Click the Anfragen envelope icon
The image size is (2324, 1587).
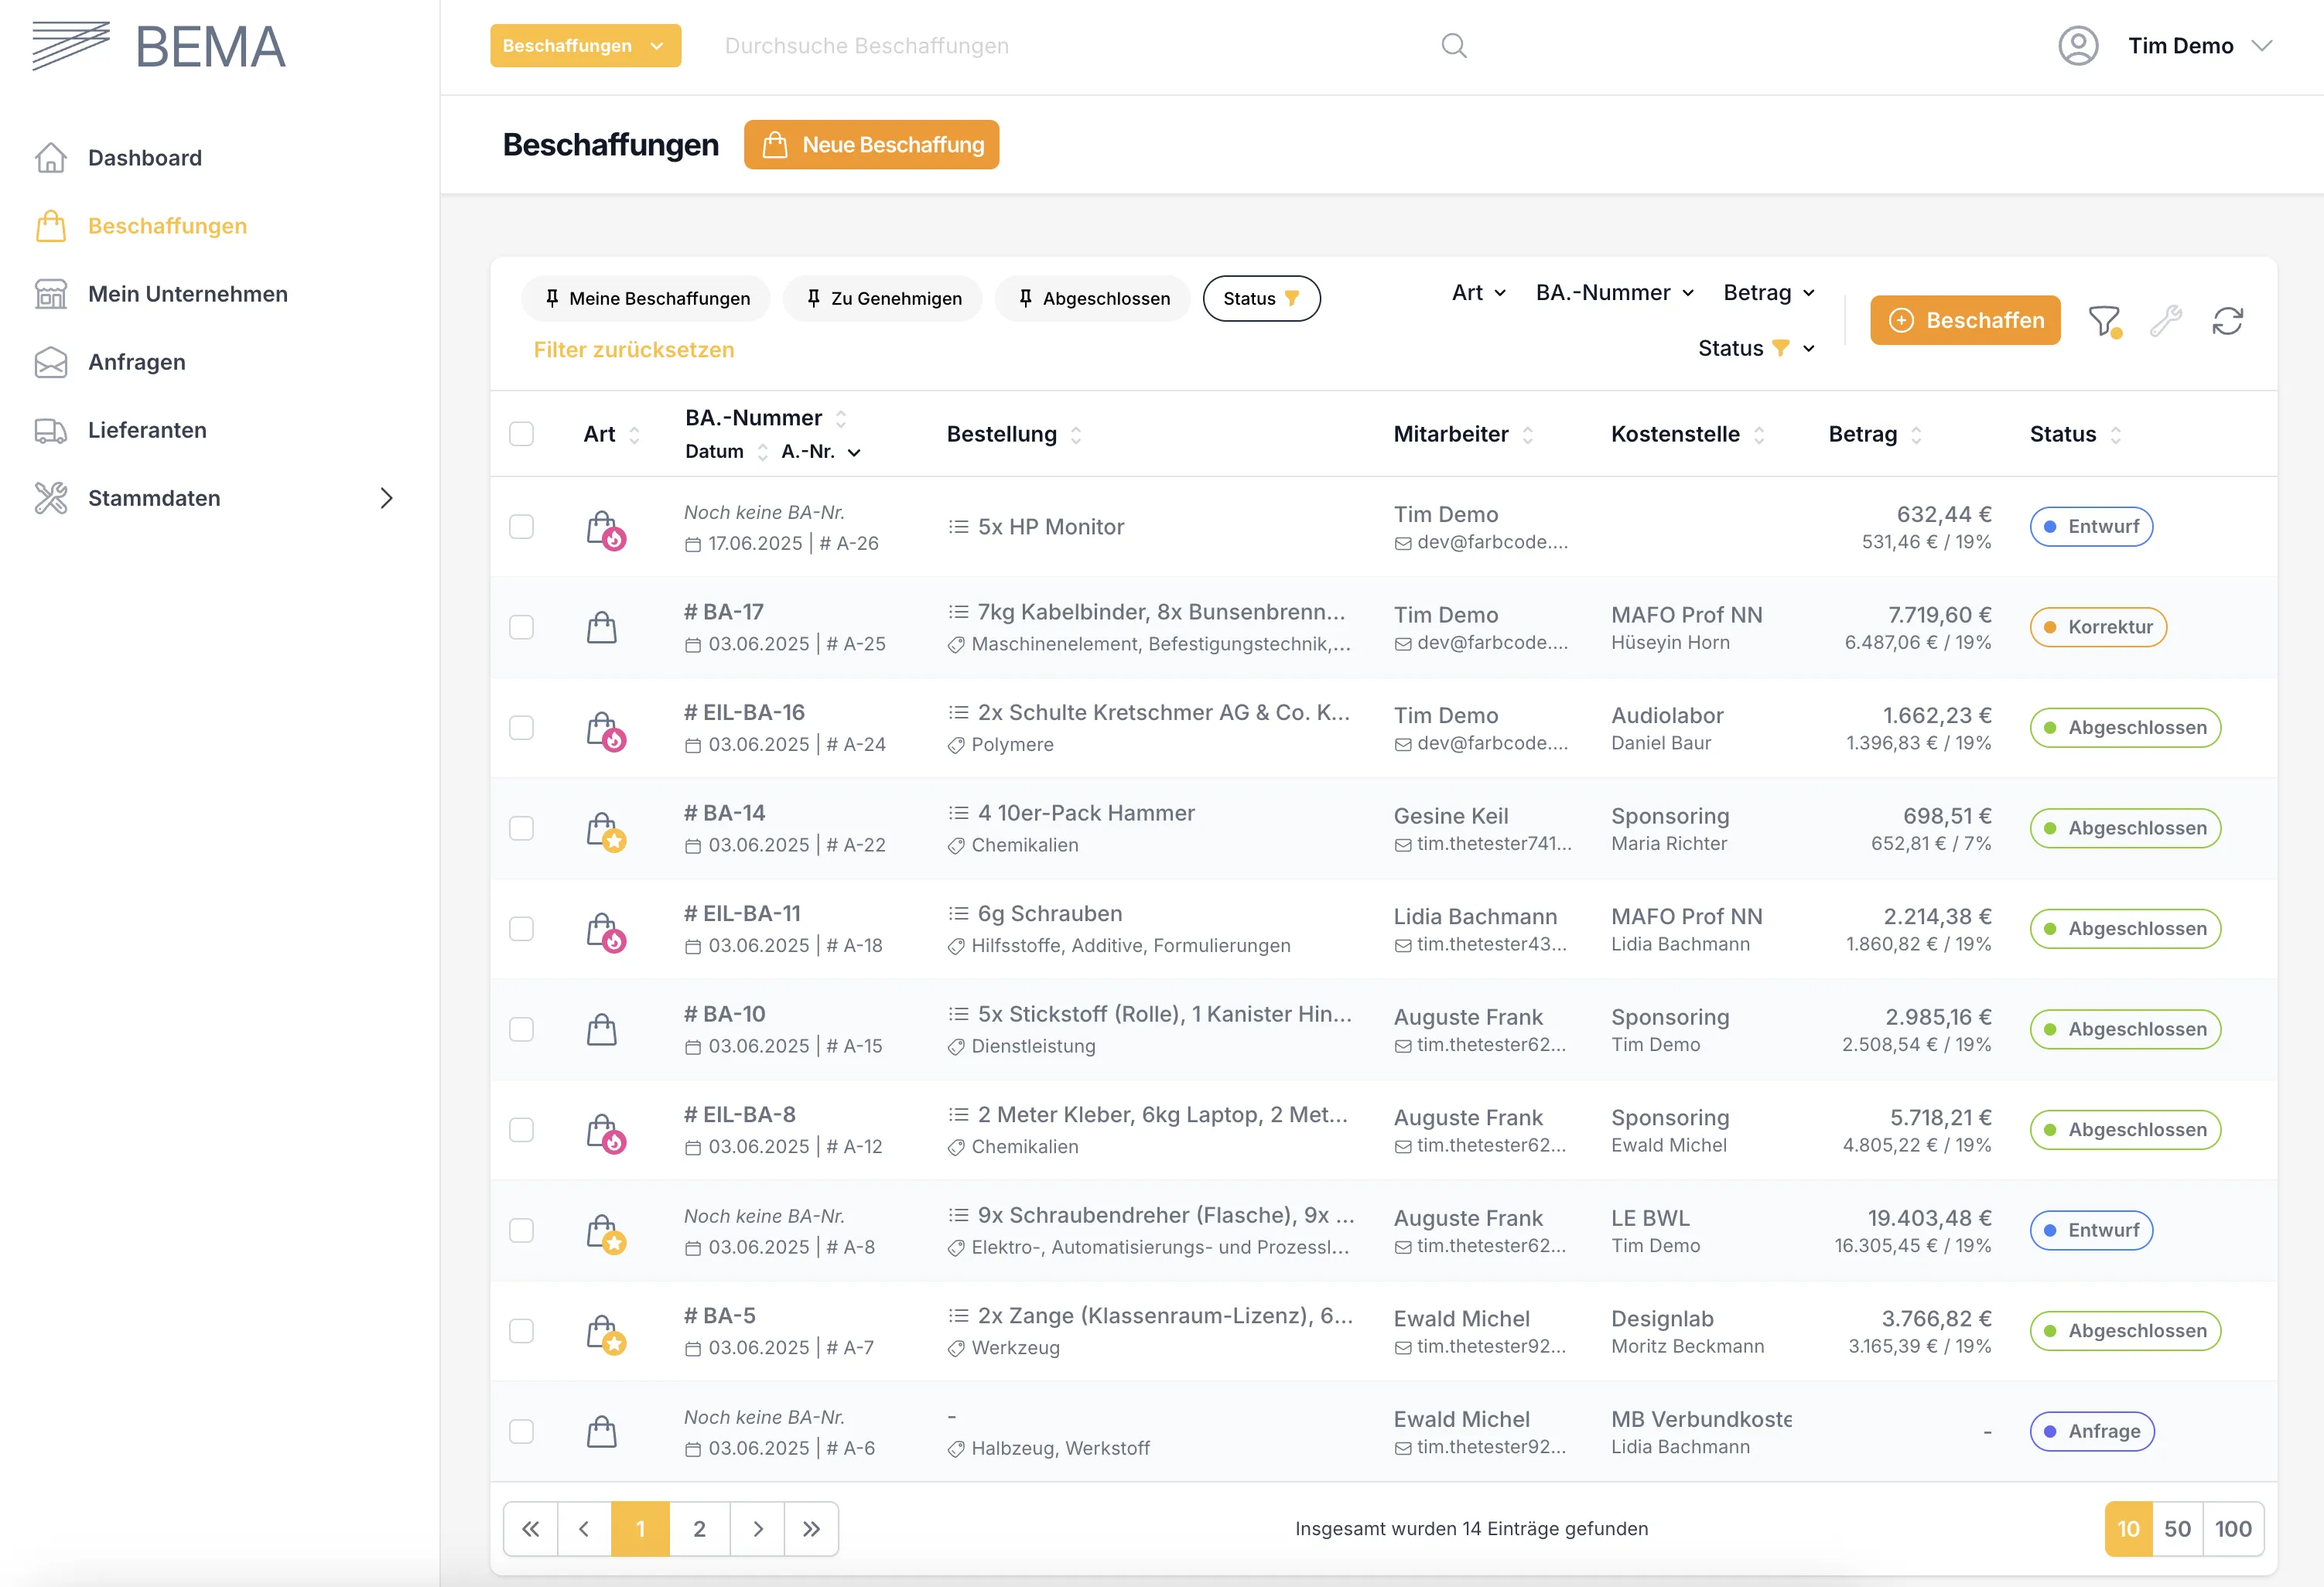tap(51, 362)
